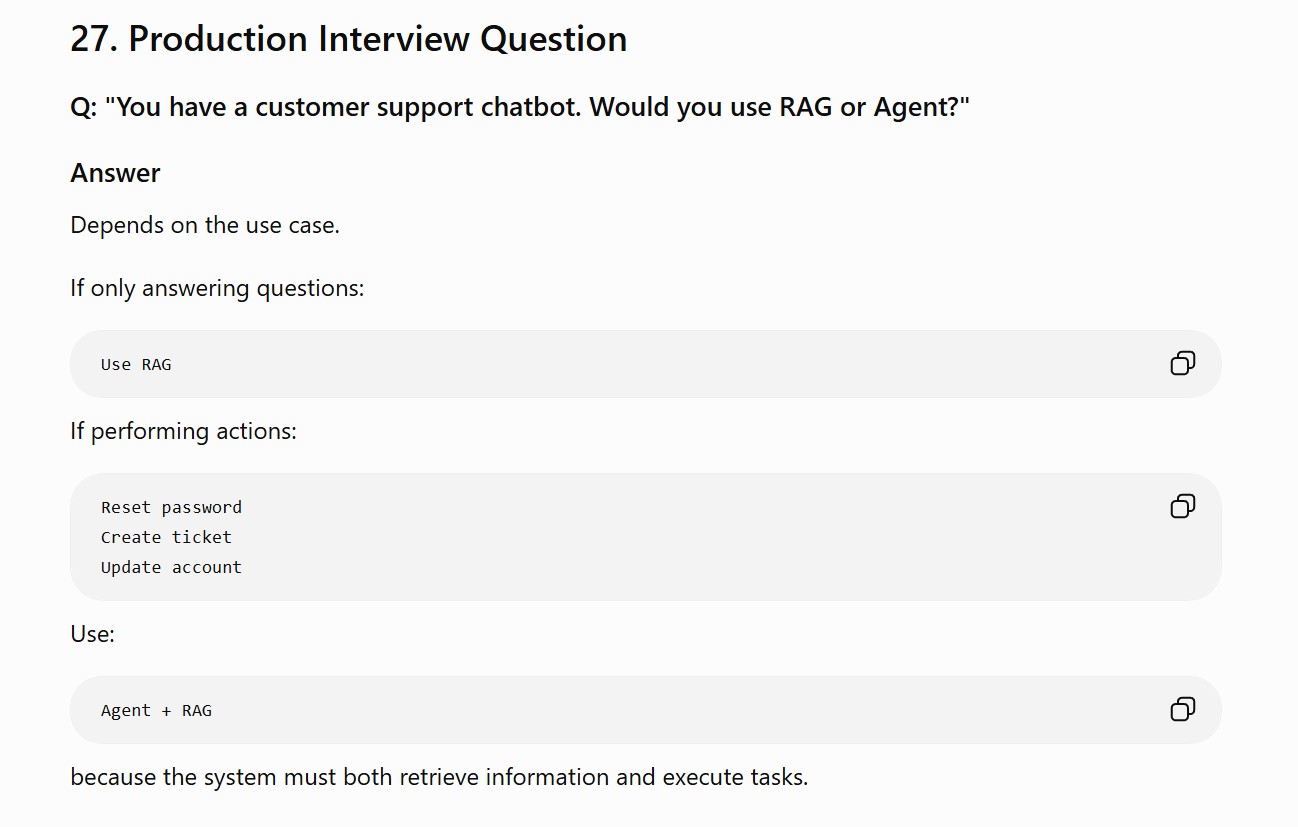Copy the "Agent + RAG" code block
The width and height of the screenshot is (1298, 827).
[x=1182, y=709]
